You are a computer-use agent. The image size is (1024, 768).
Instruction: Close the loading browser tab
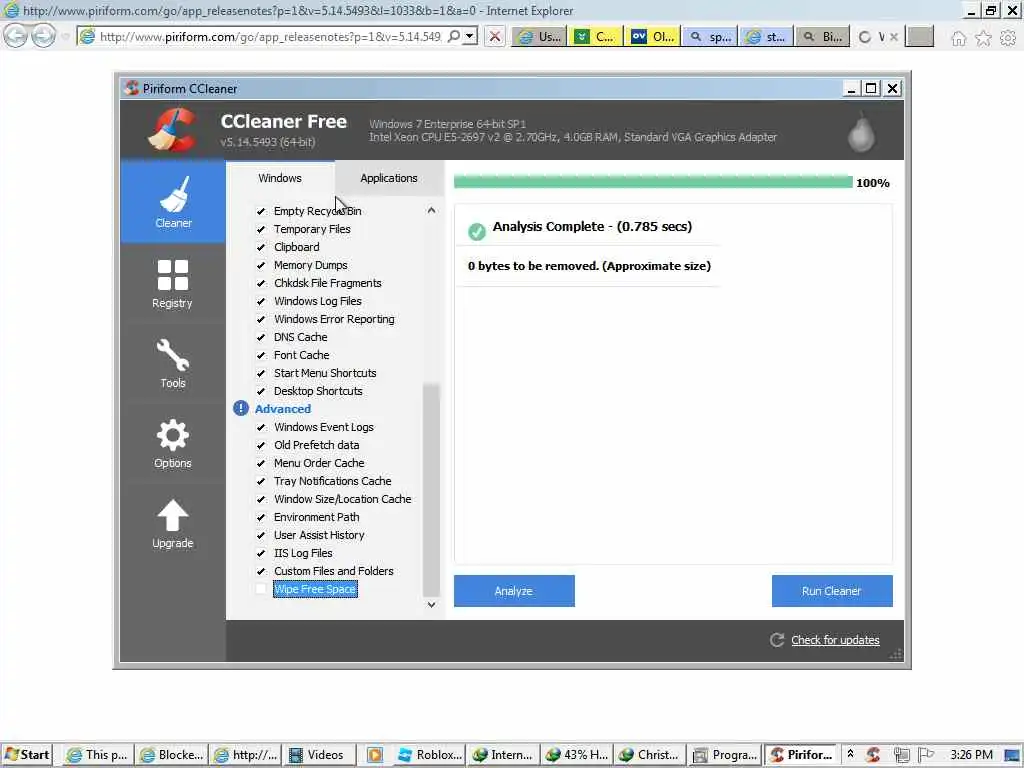[894, 37]
